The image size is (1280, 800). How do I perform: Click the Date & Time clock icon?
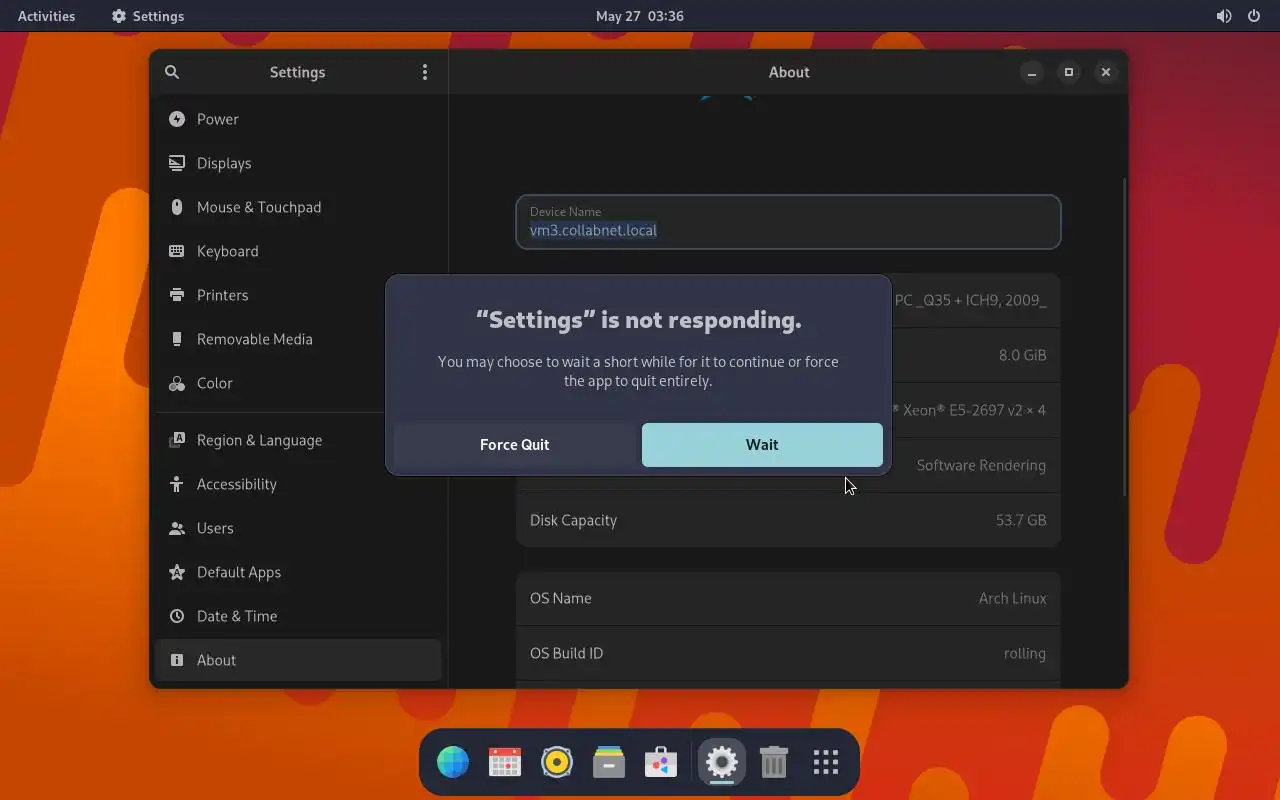click(177, 616)
